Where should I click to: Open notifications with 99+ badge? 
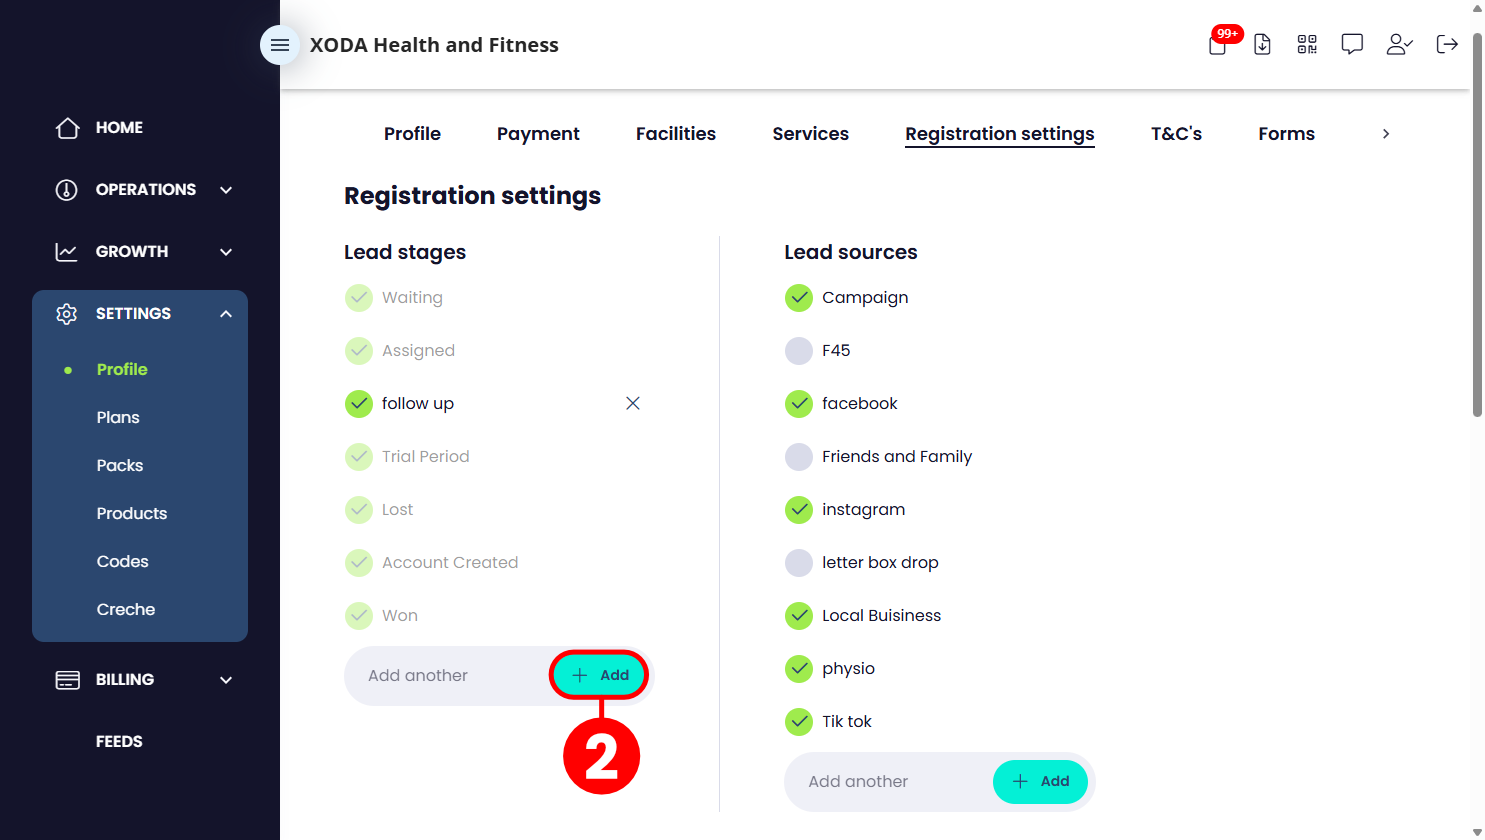[1218, 44]
